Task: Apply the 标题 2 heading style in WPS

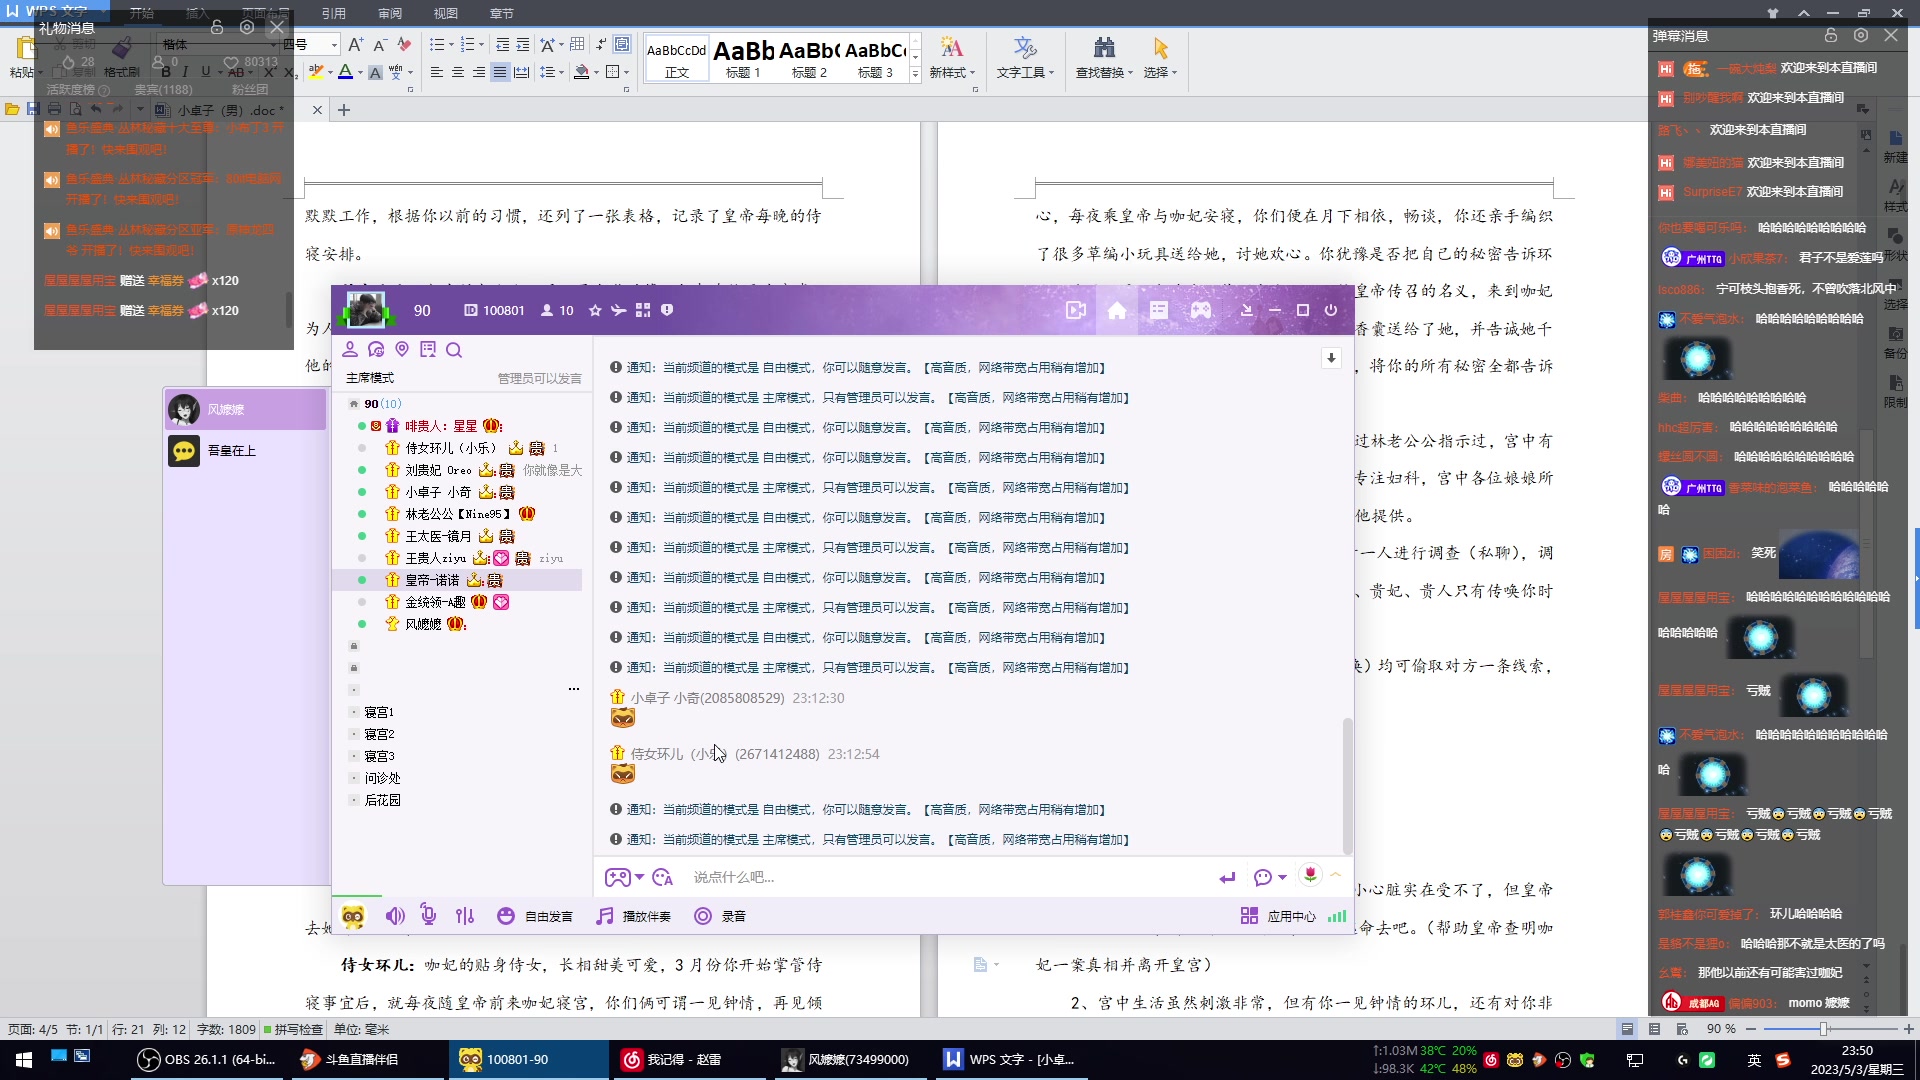Action: (x=809, y=59)
